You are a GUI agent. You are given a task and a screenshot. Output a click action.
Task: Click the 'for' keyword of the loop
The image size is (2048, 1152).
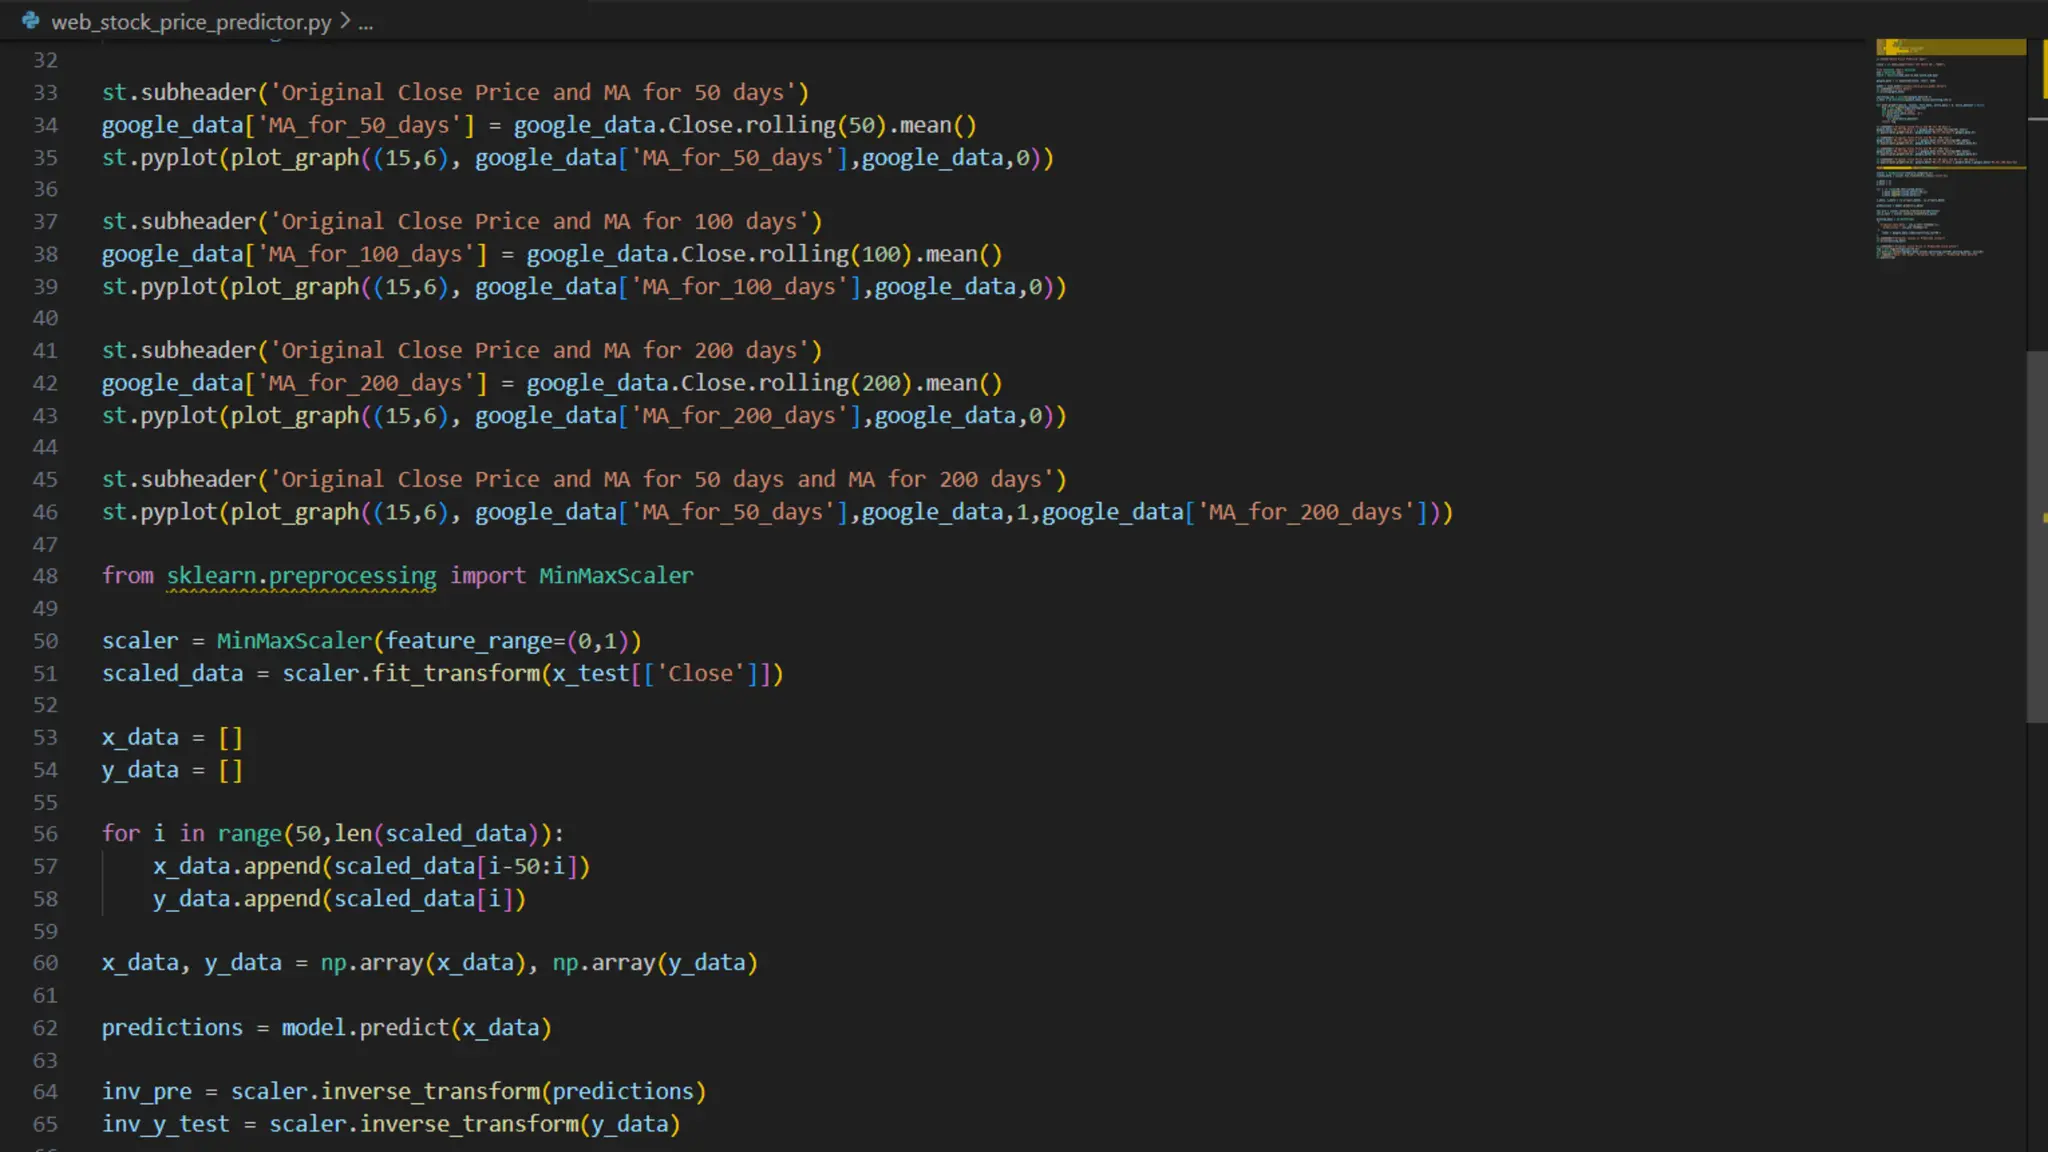click(x=121, y=834)
